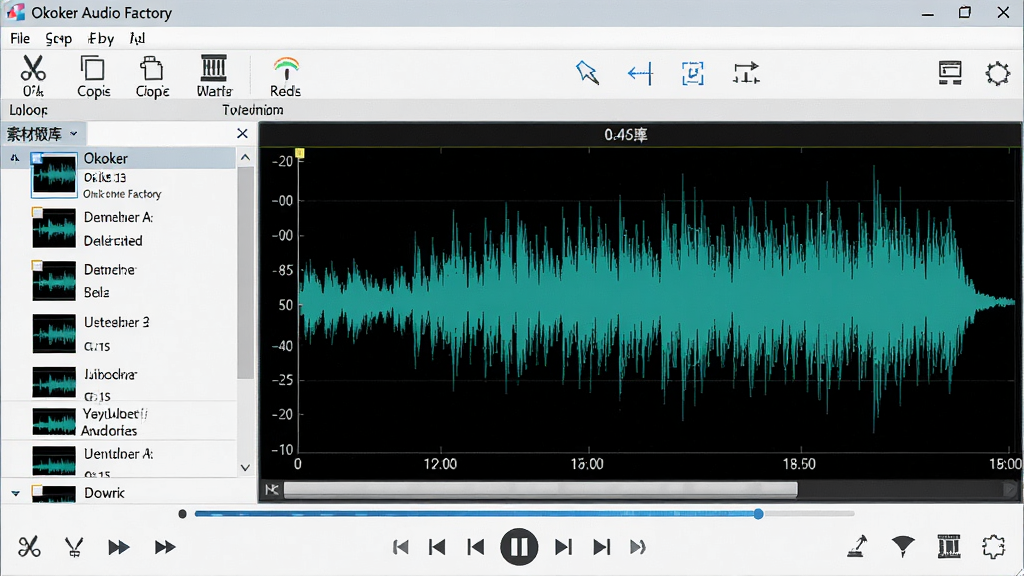Open the File menu
The height and width of the screenshot is (576, 1024).
[20, 39]
